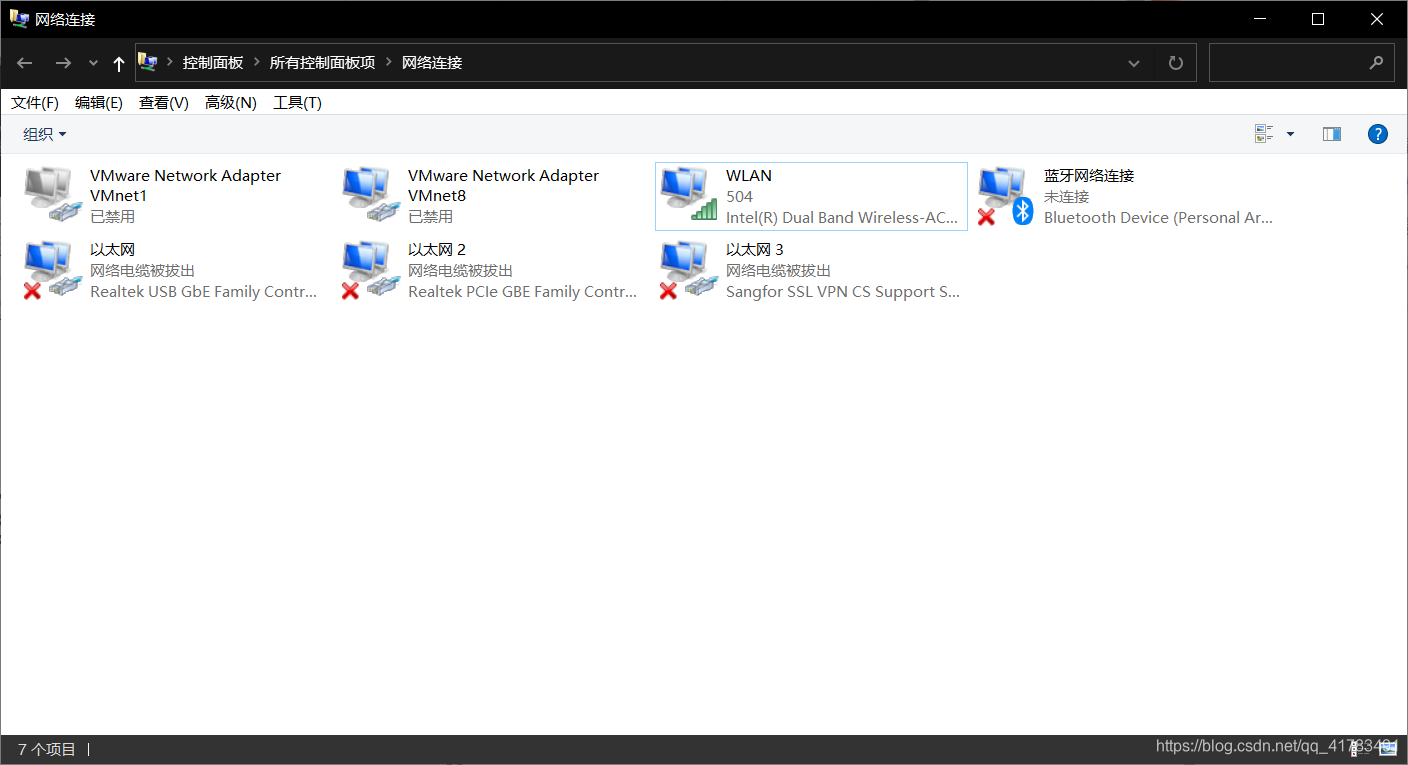The image size is (1408, 765).
Task: Click the Intel(R) Dual Band Wireless-AC text
Action: (x=842, y=218)
